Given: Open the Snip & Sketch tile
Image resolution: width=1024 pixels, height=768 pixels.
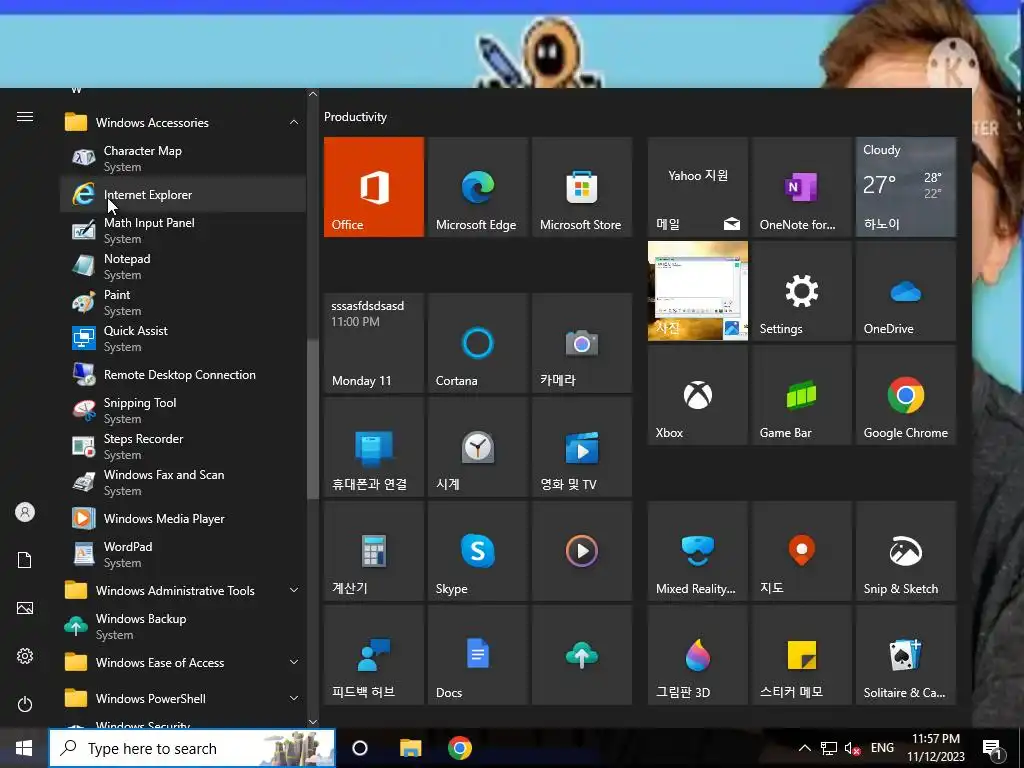Looking at the screenshot, I should click(x=906, y=551).
